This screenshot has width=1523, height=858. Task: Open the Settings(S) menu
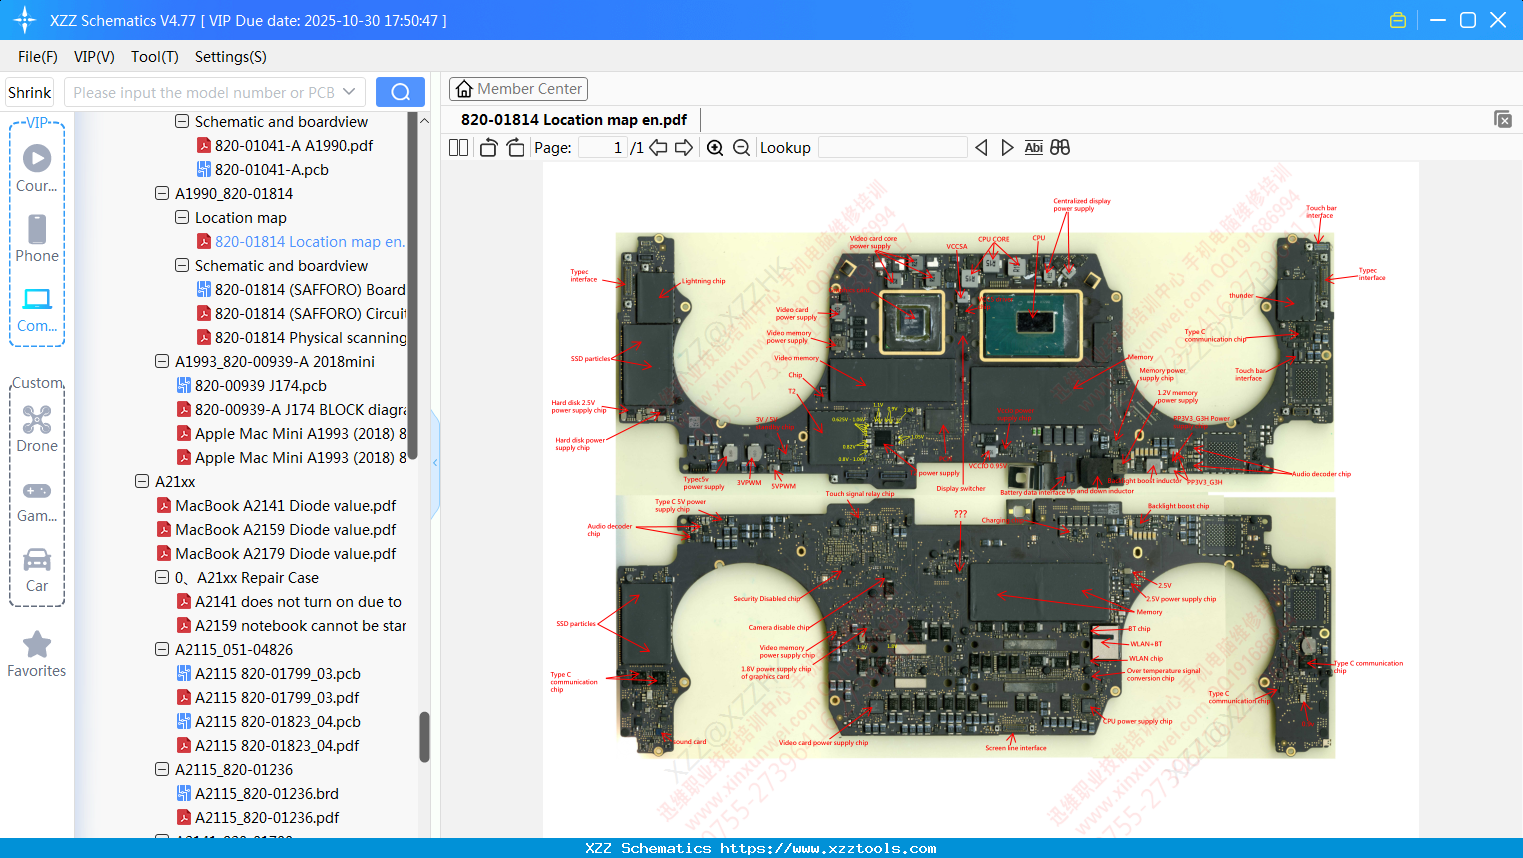tap(231, 57)
